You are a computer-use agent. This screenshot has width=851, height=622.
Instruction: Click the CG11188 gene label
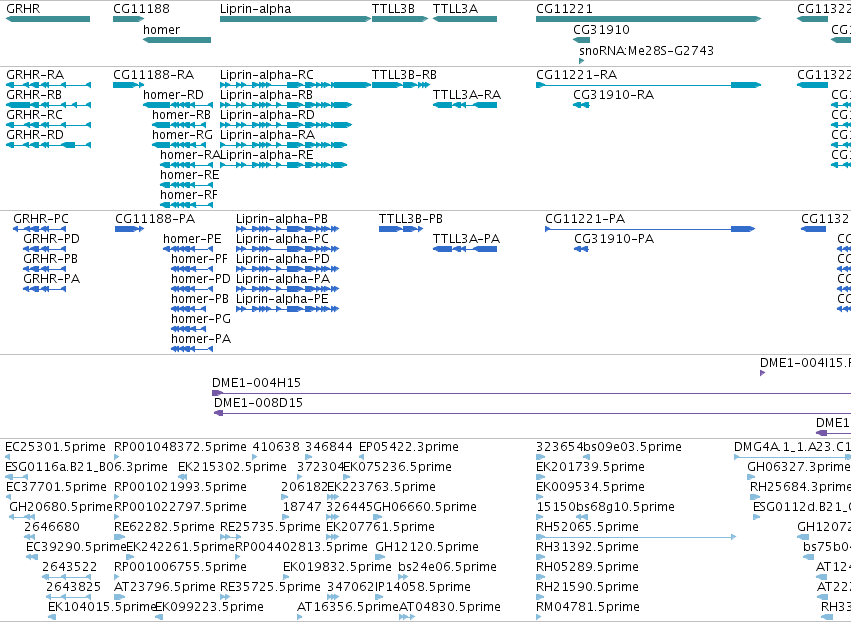[x=141, y=9]
